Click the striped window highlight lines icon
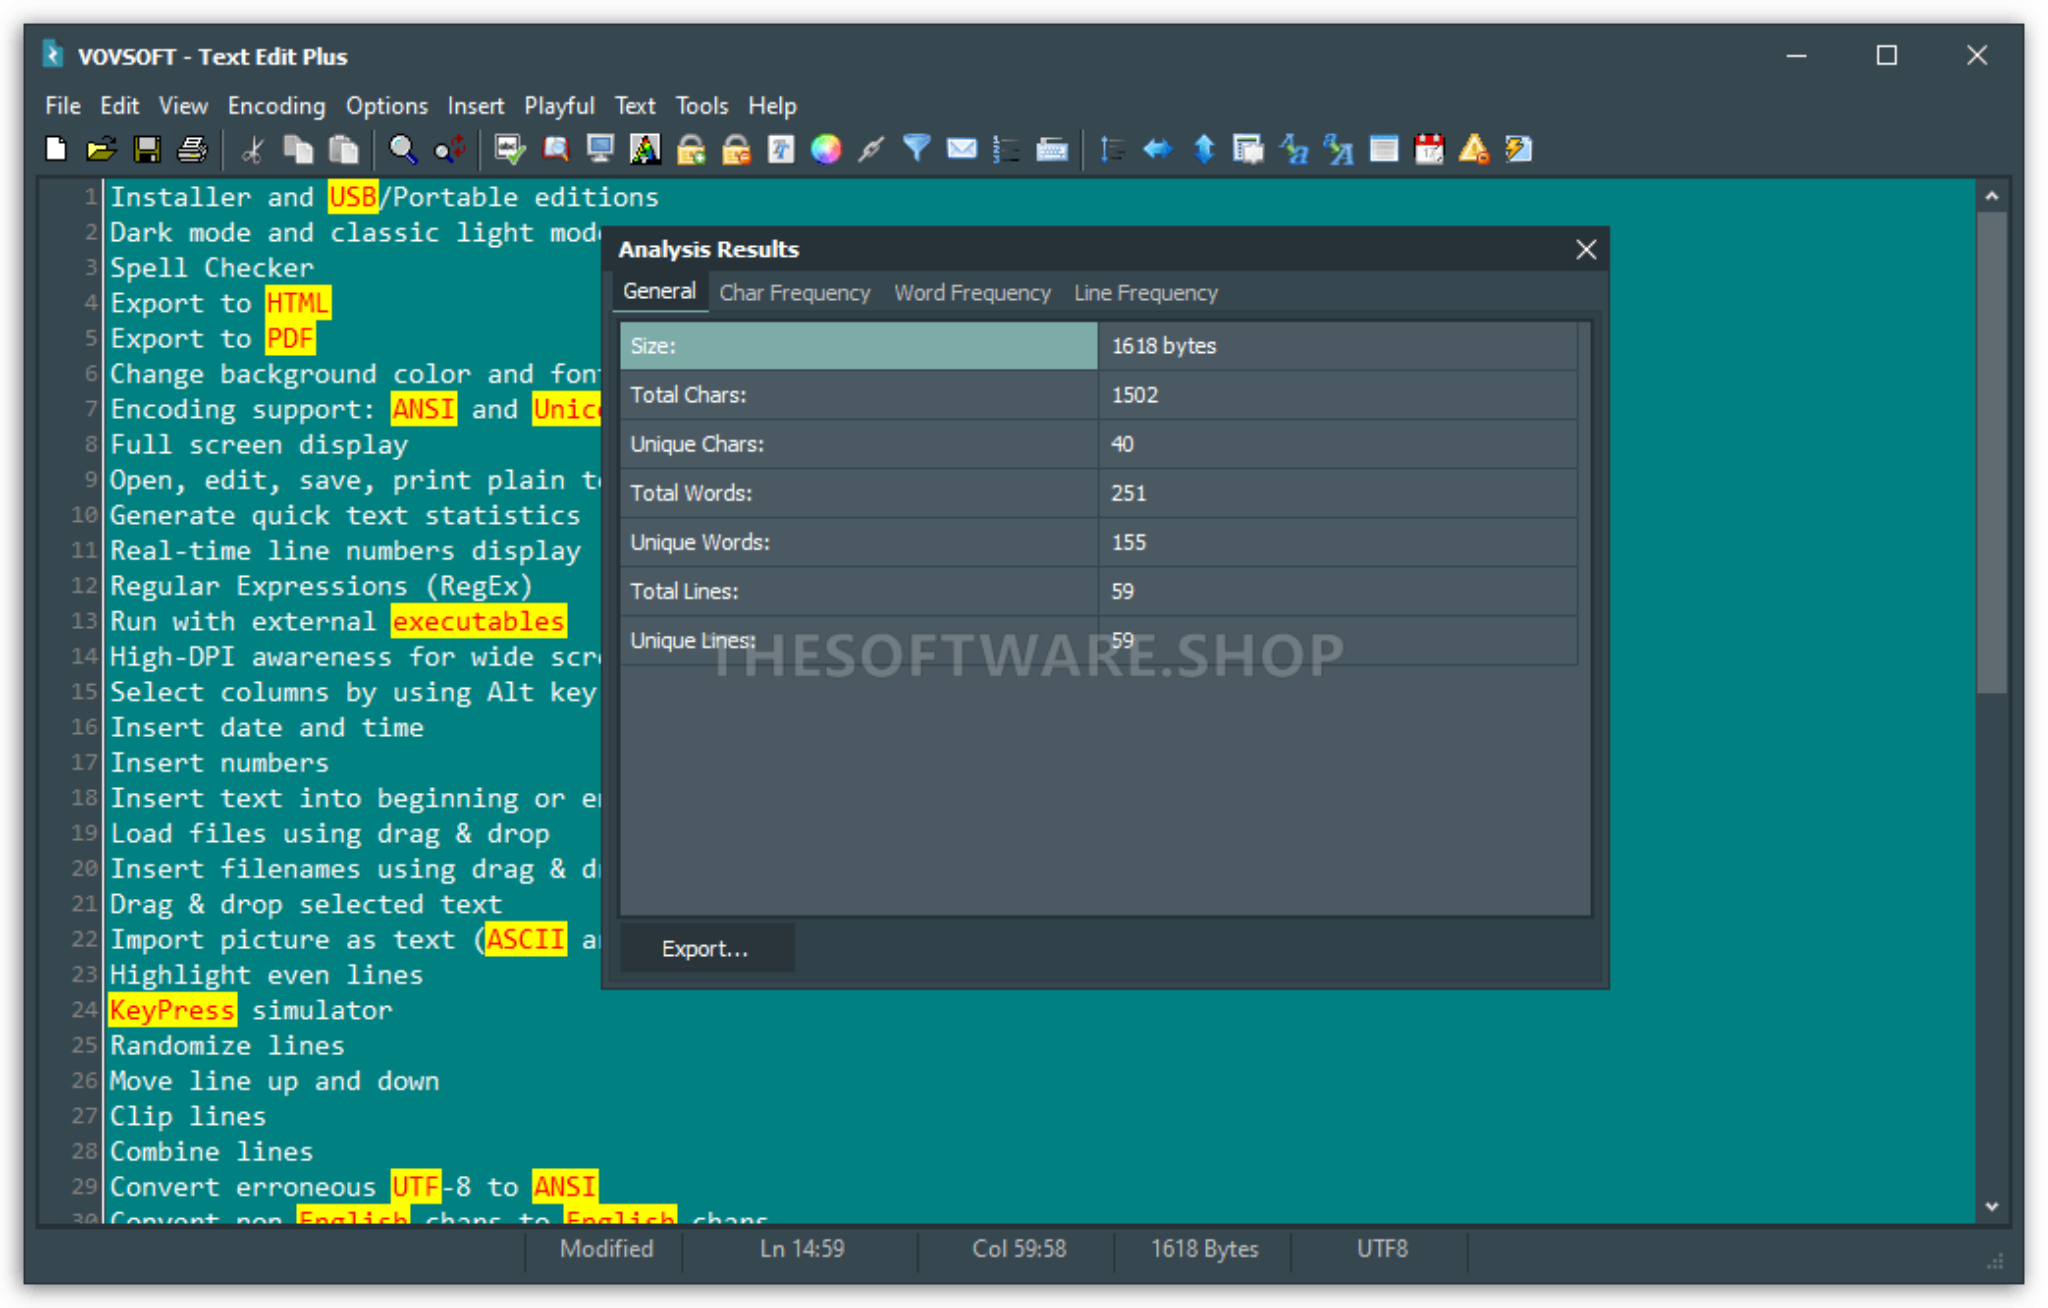2048x1308 pixels. tap(1384, 149)
